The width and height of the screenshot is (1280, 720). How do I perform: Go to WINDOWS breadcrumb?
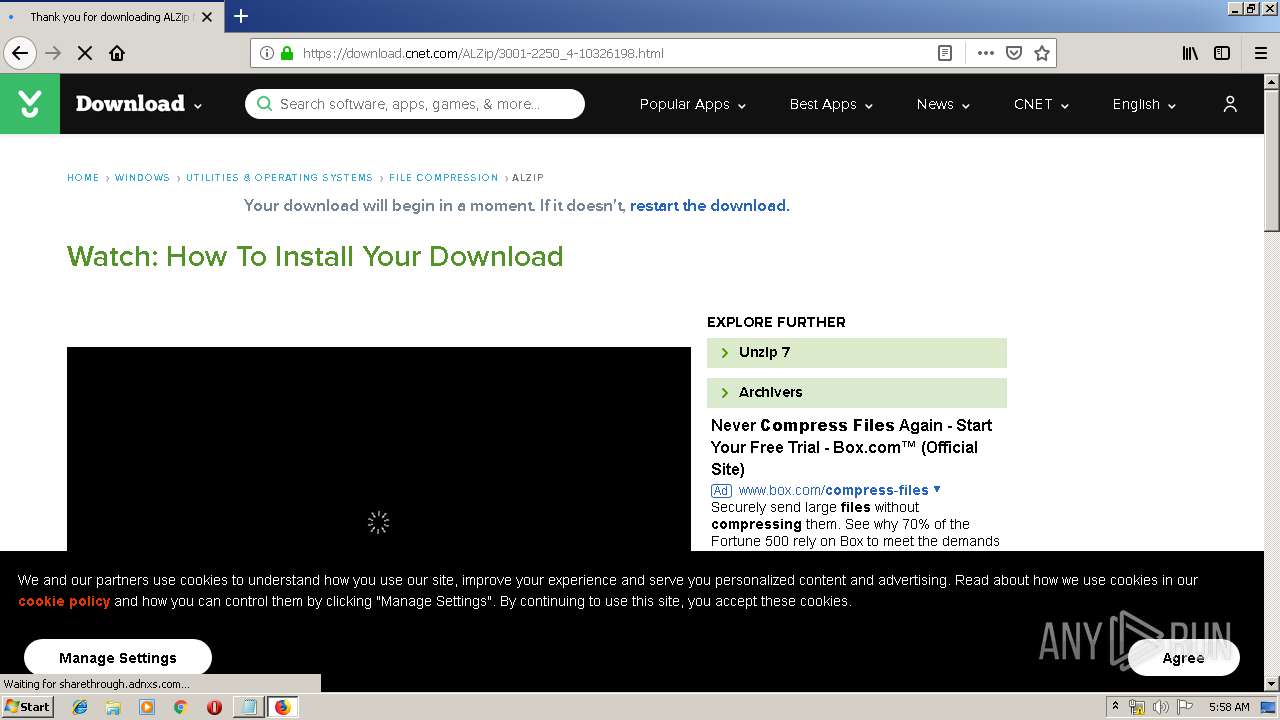coord(142,178)
